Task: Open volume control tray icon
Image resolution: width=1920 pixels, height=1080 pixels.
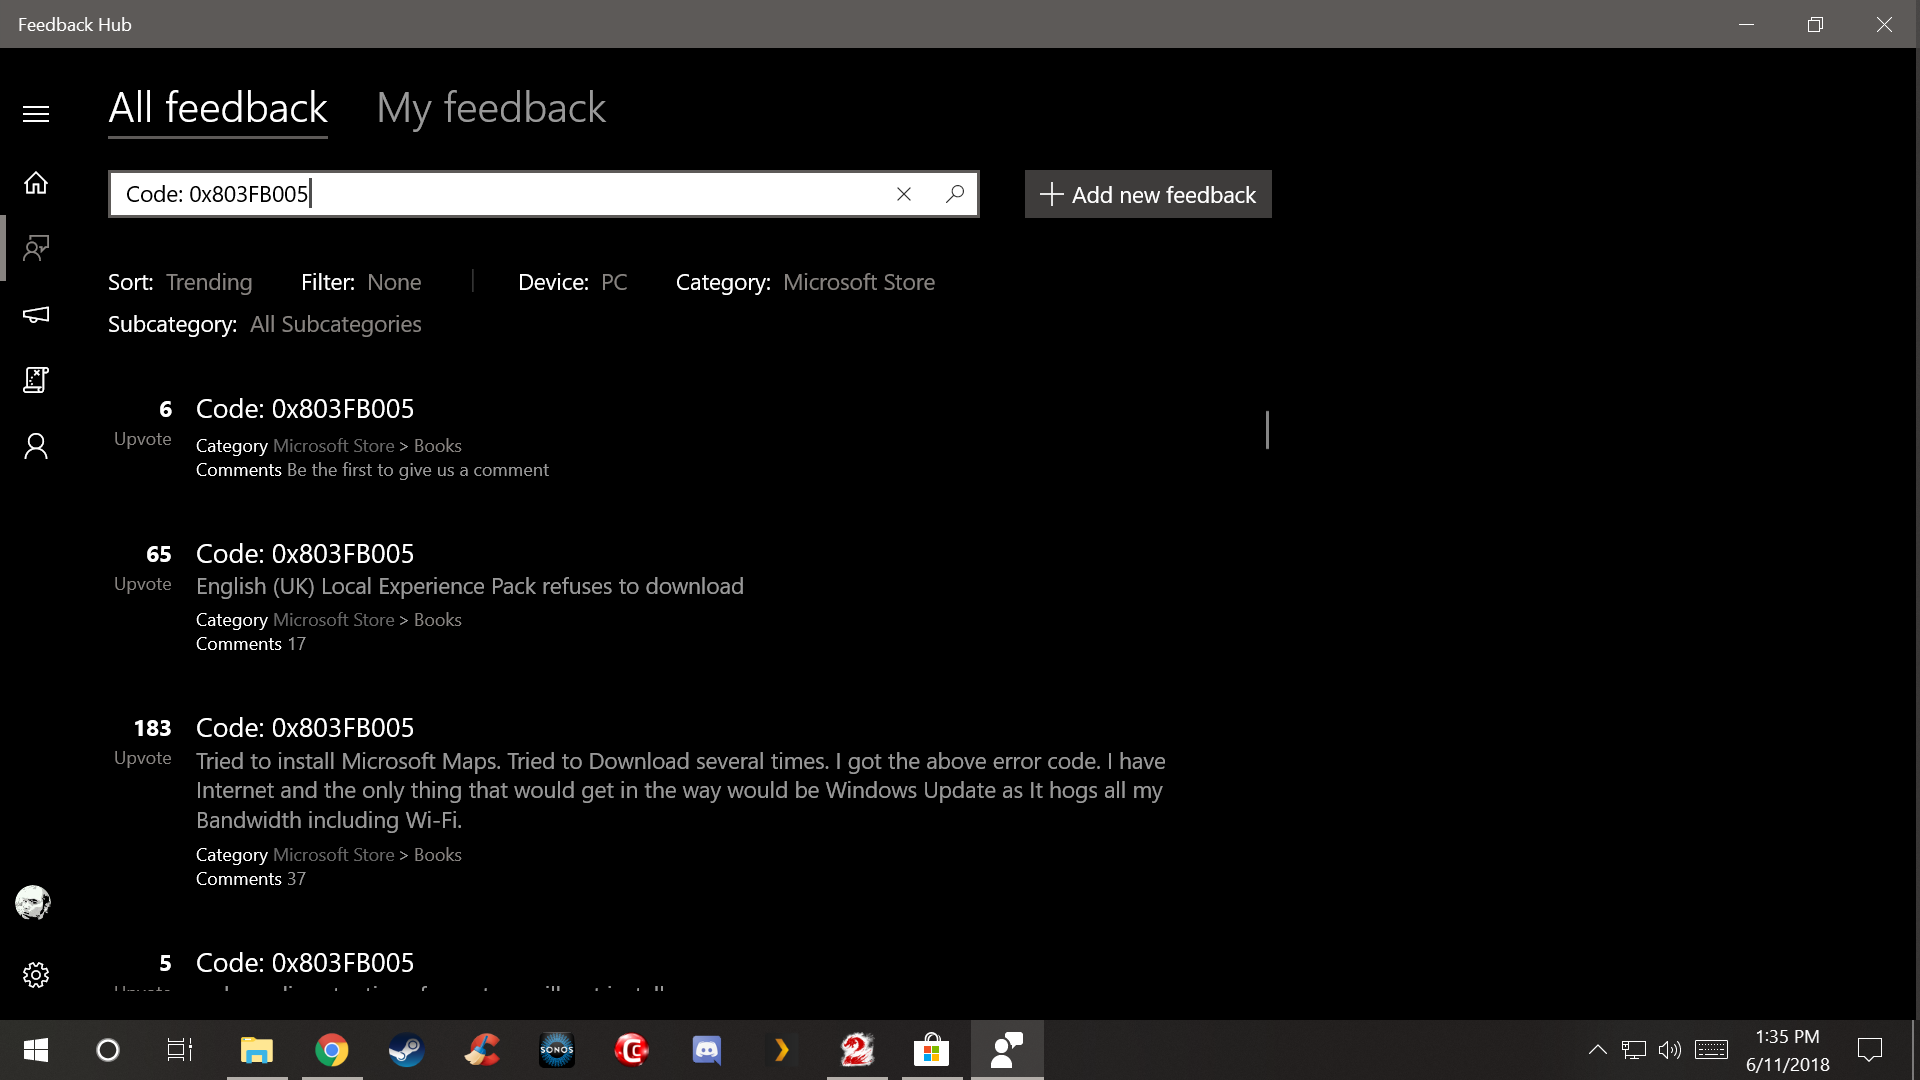Action: tap(1670, 1050)
